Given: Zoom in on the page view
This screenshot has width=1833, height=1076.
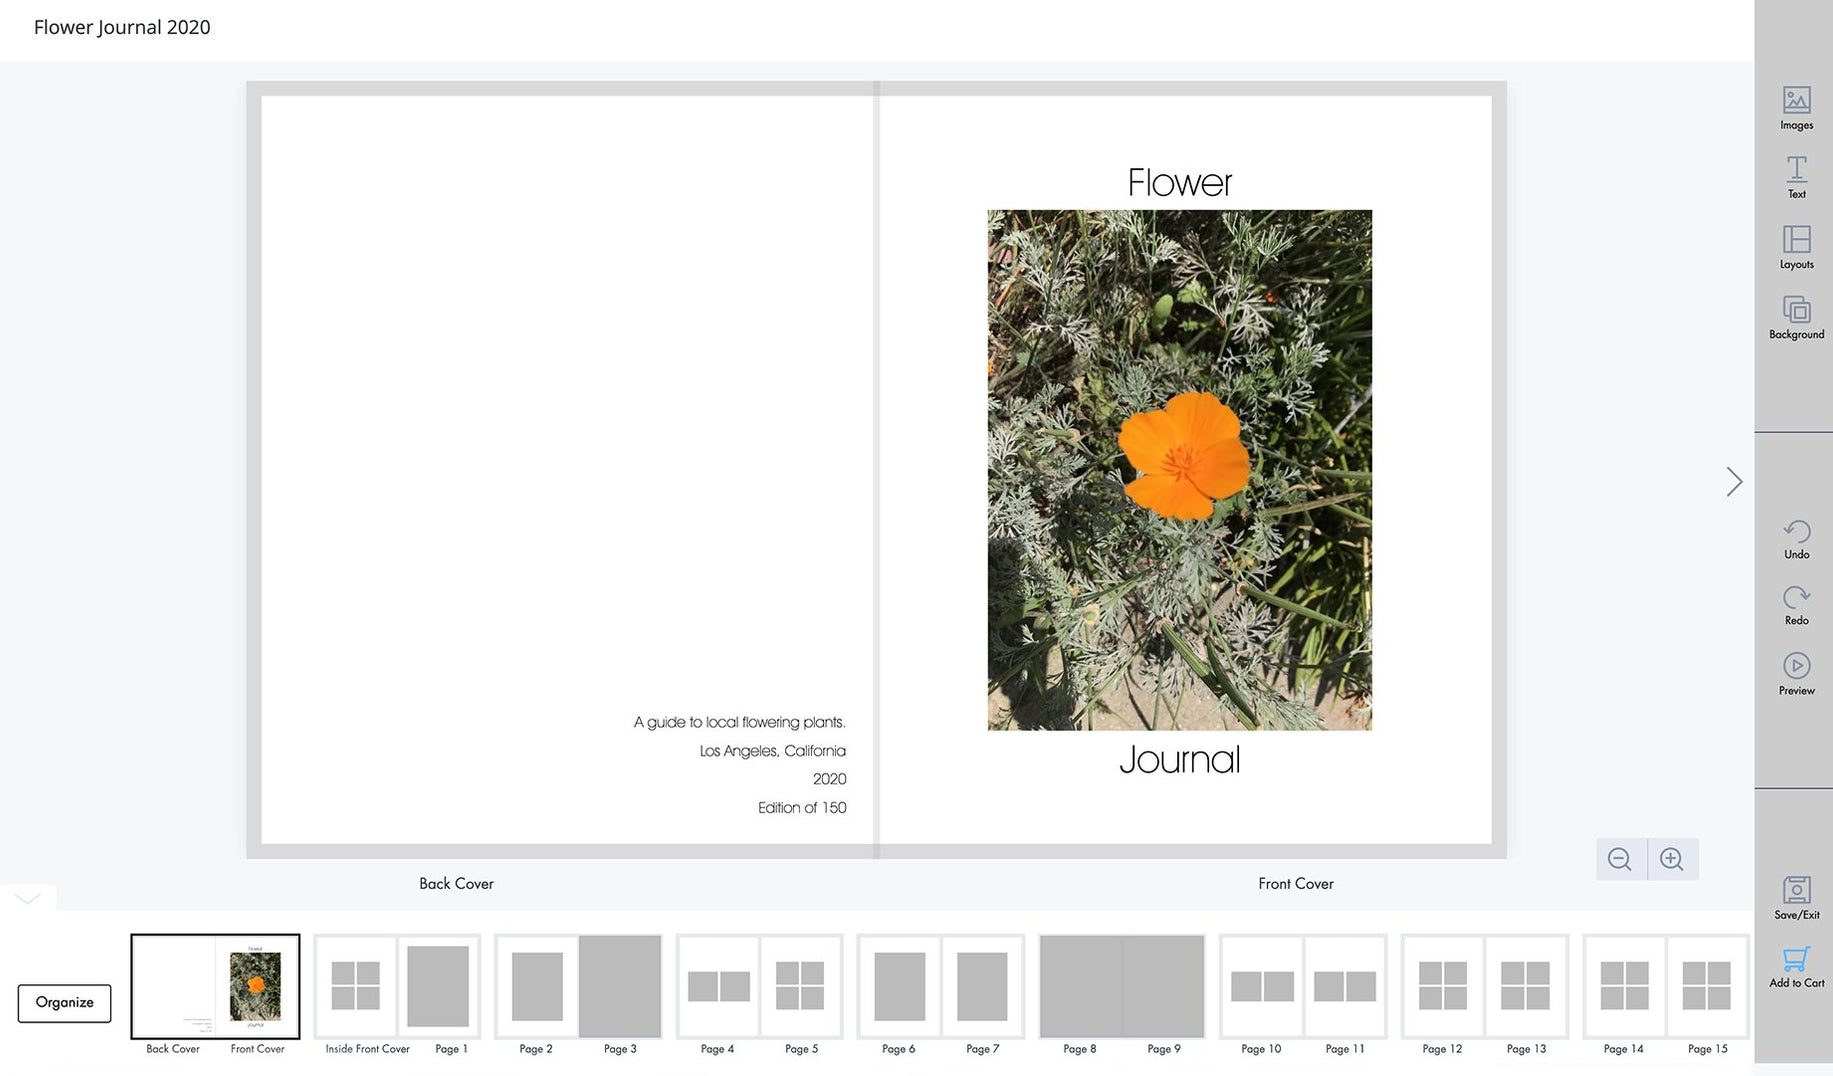Looking at the screenshot, I should [1672, 859].
